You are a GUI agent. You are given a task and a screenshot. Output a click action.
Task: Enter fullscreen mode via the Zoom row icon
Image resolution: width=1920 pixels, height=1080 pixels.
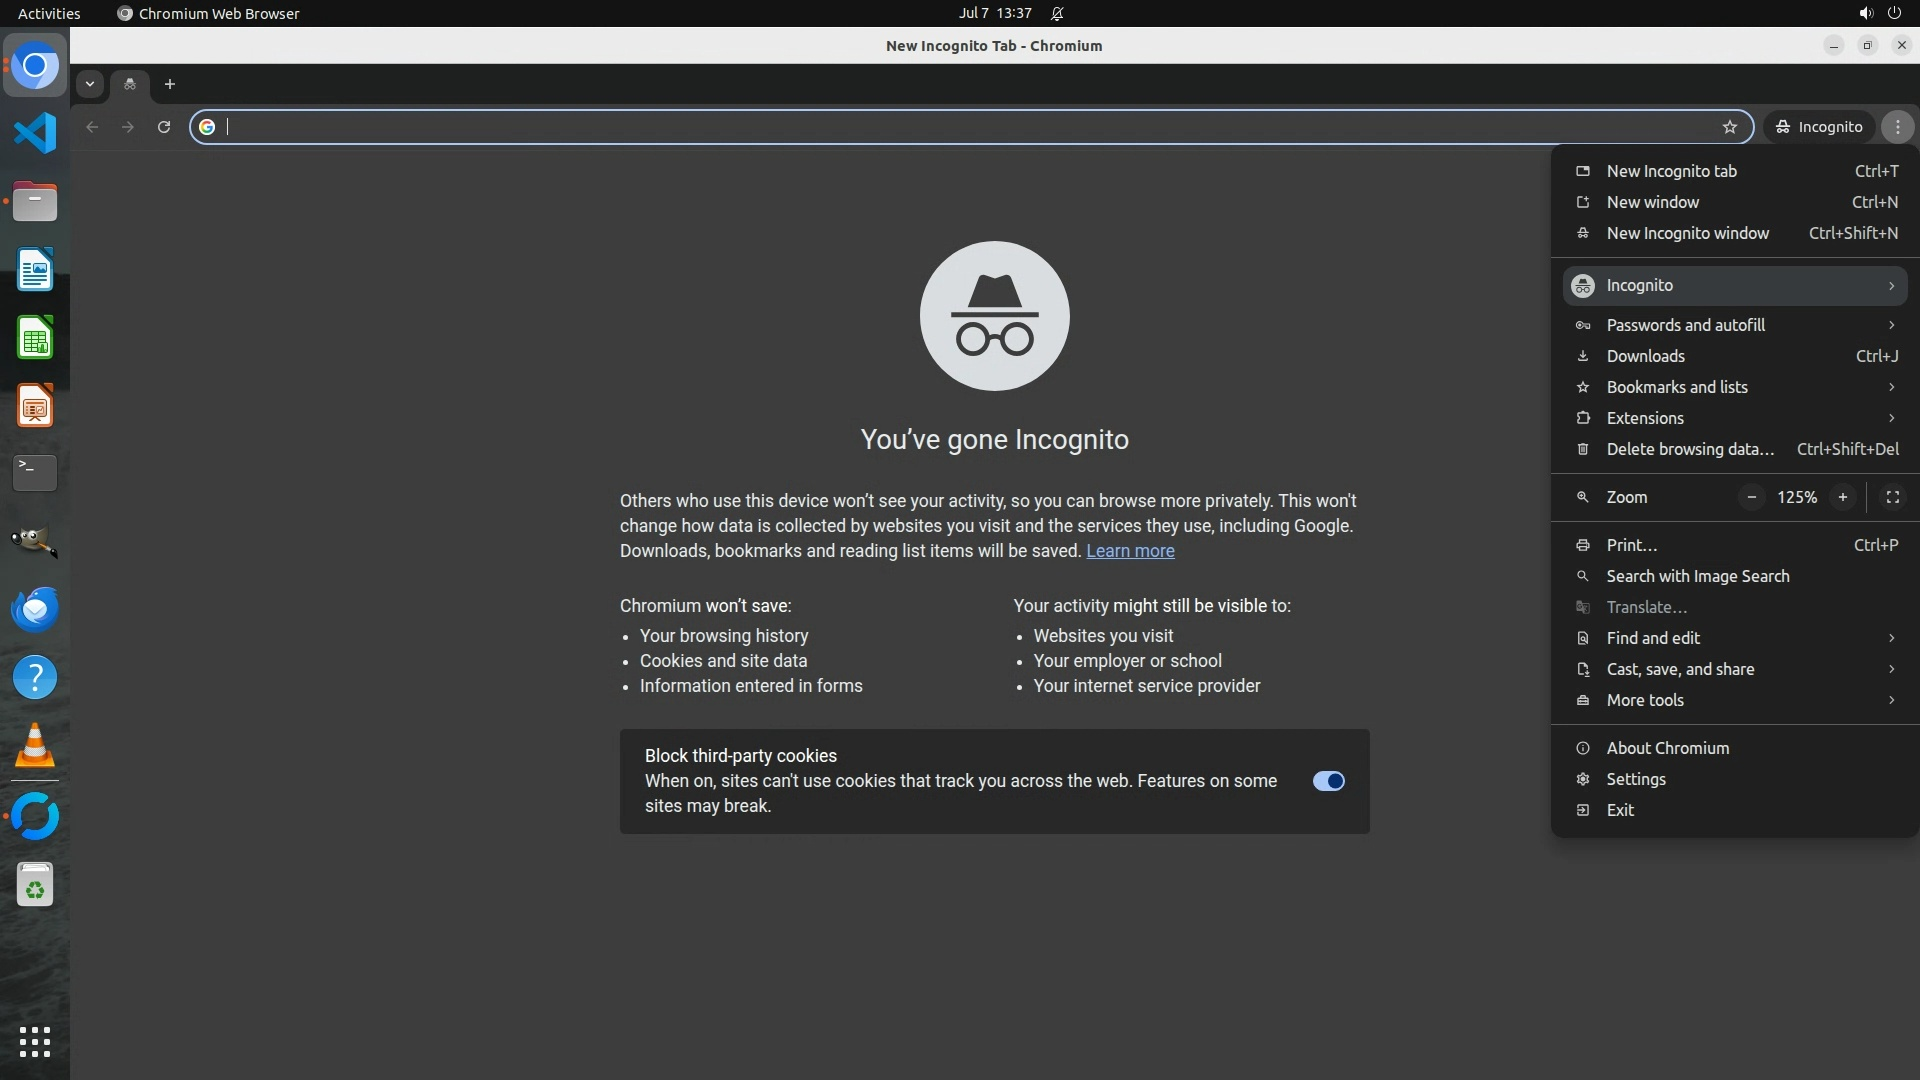[x=1892, y=497]
